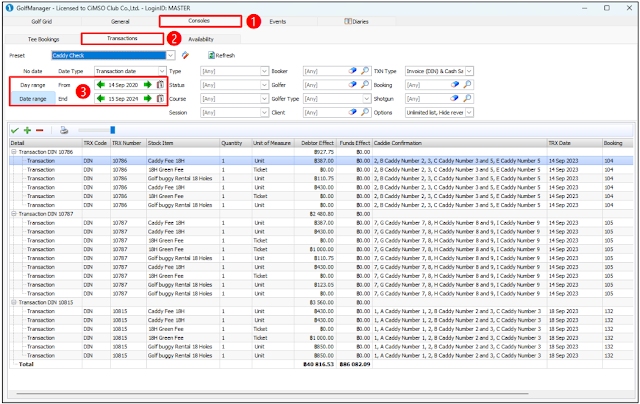
Task: Clear the Booker filter with eraser icon
Action: (353, 71)
